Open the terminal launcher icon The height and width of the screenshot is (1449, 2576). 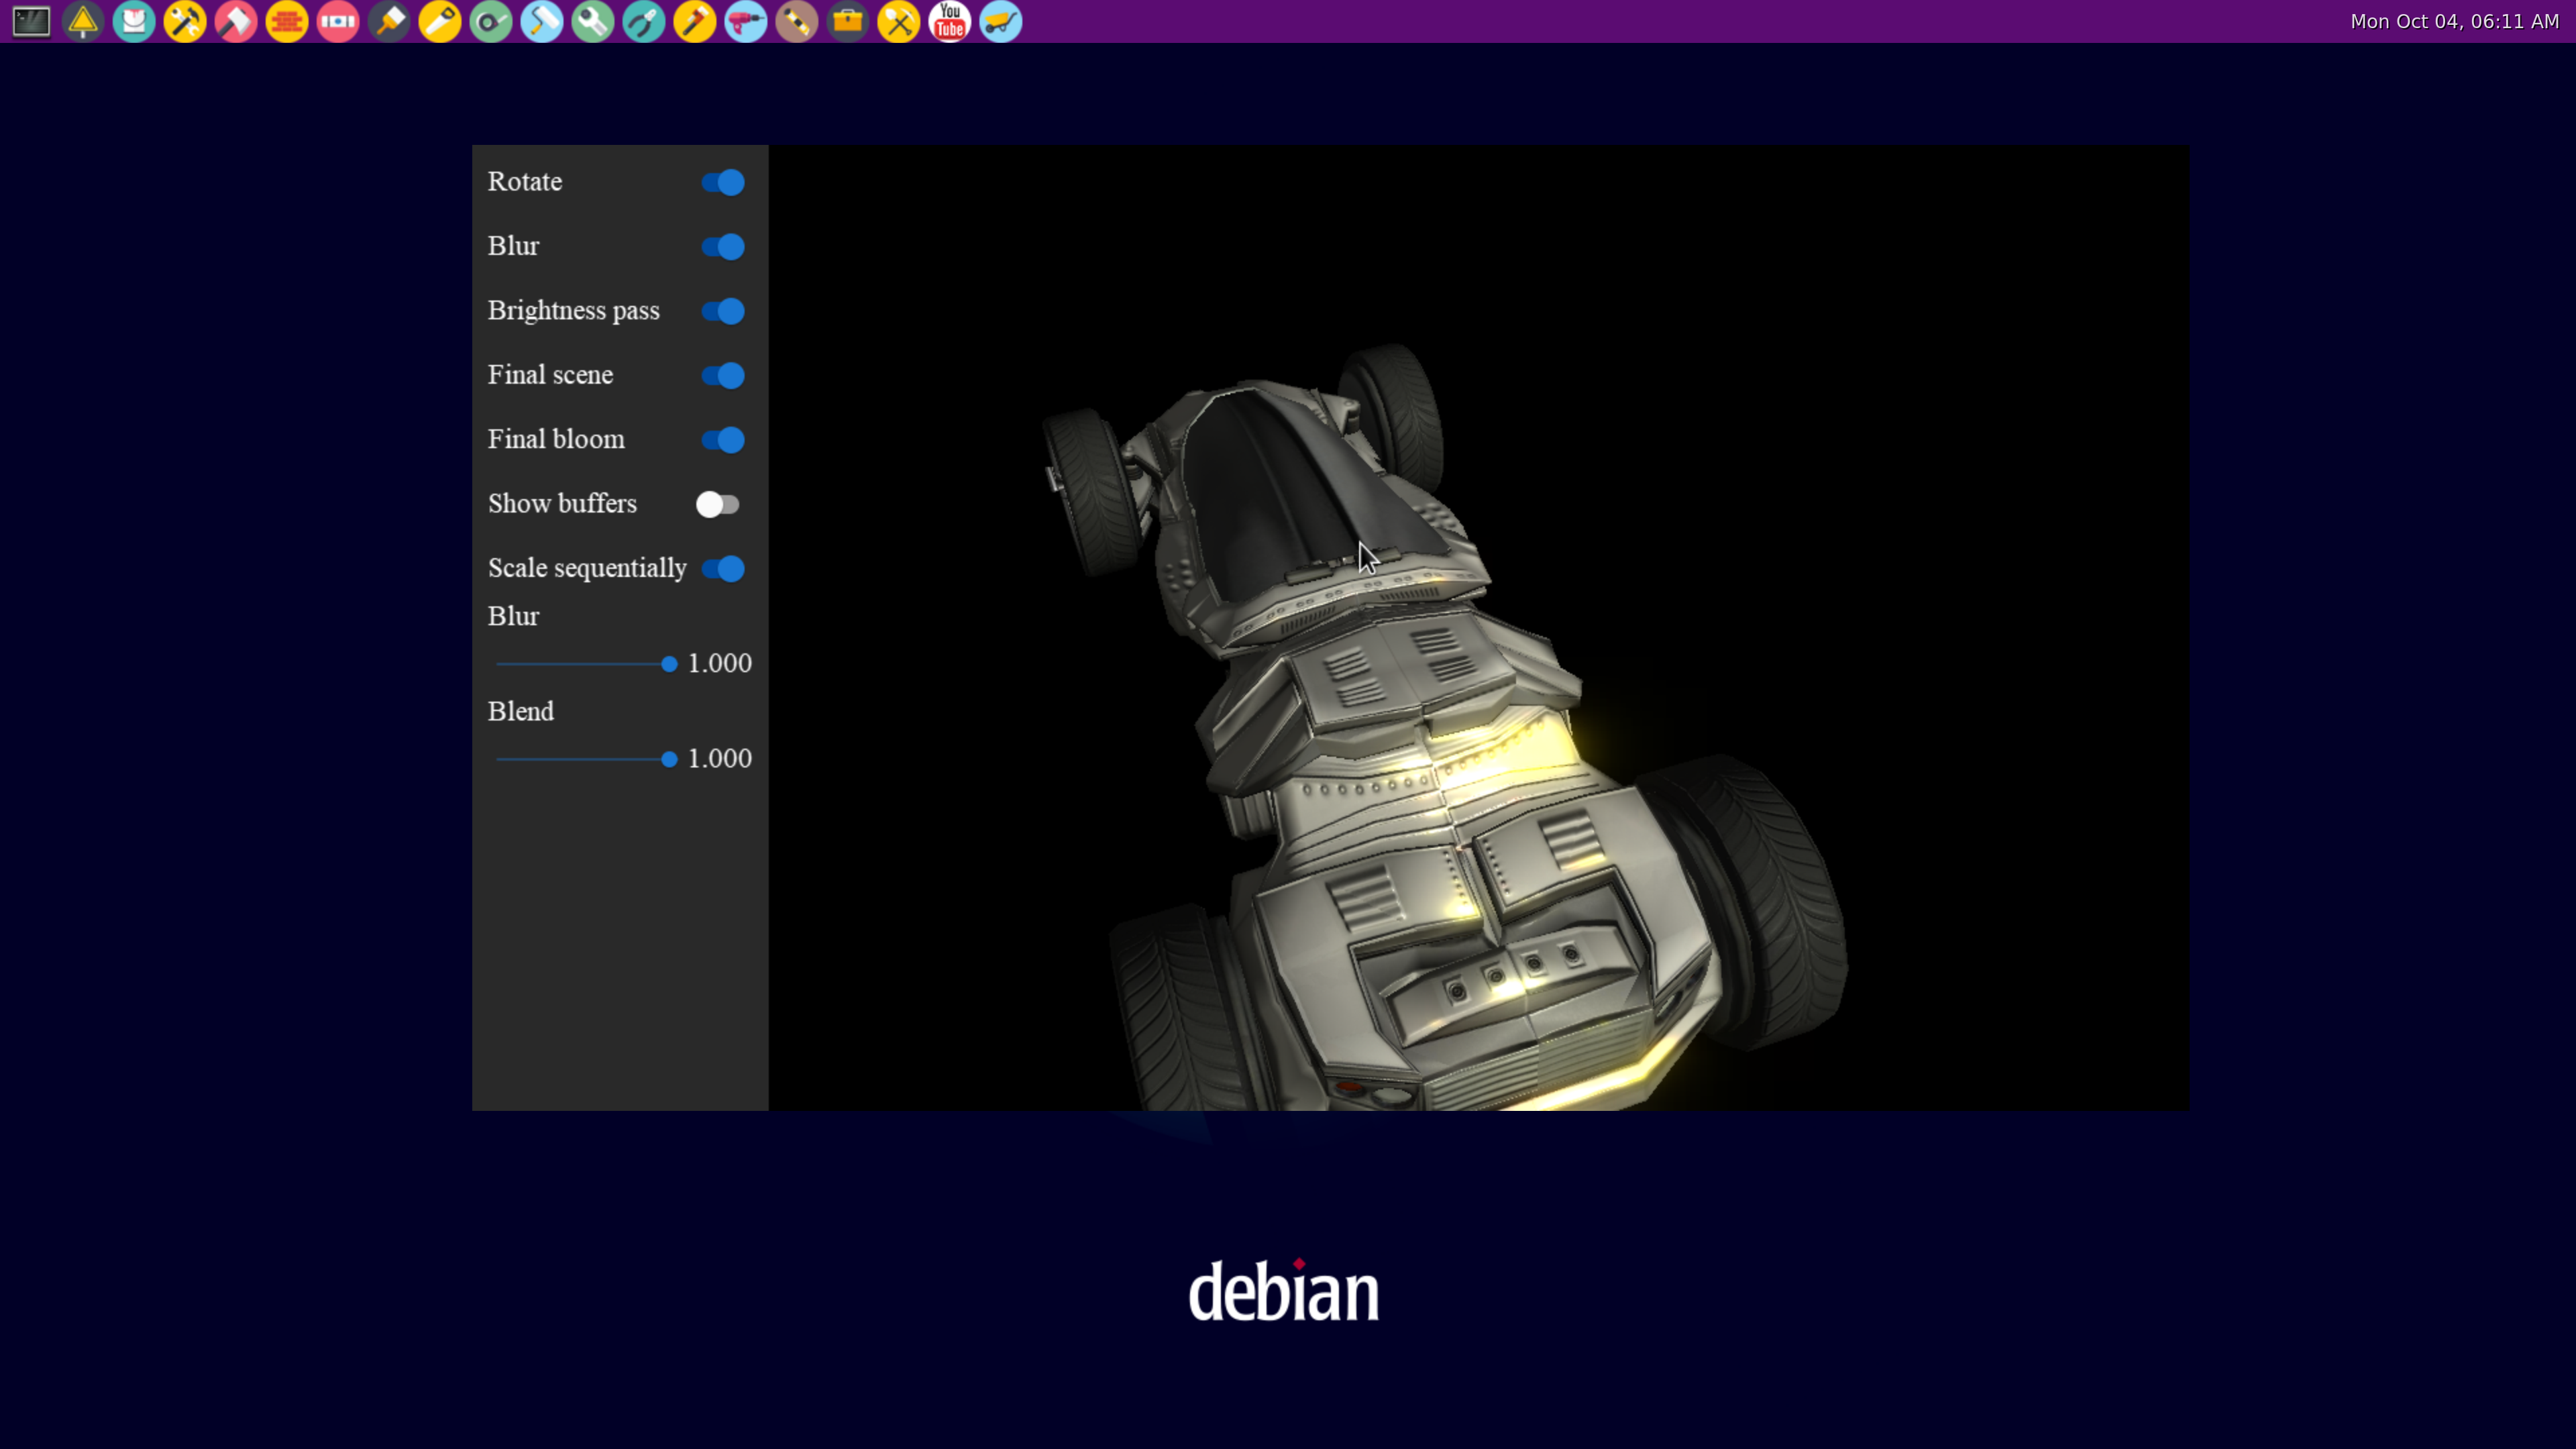point(31,21)
